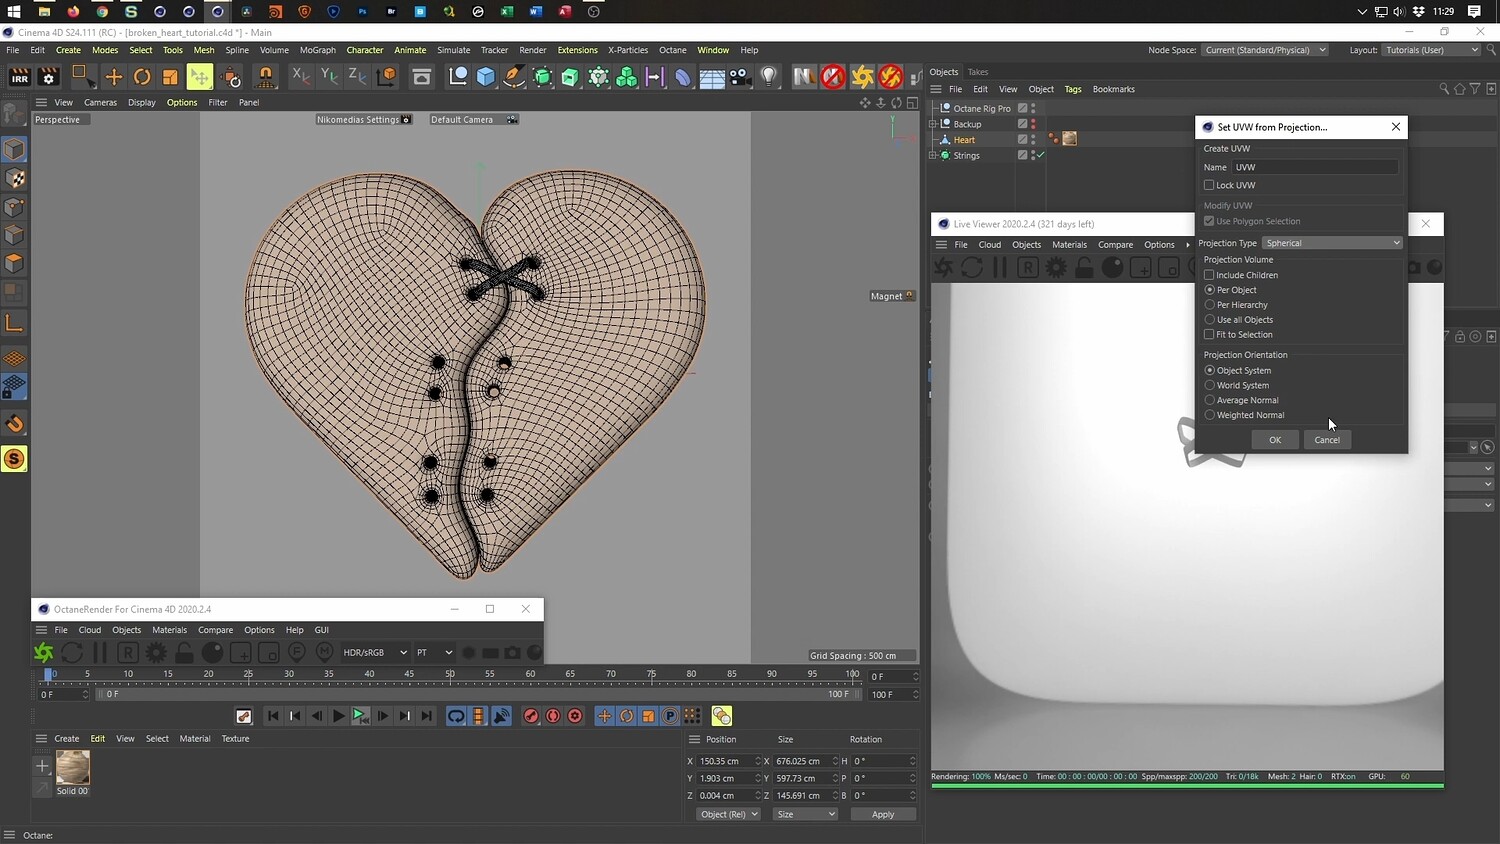This screenshot has width=1500, height=844.
Task: Add a Cube primitive from toolbar
Action: (x=486, y=77)
